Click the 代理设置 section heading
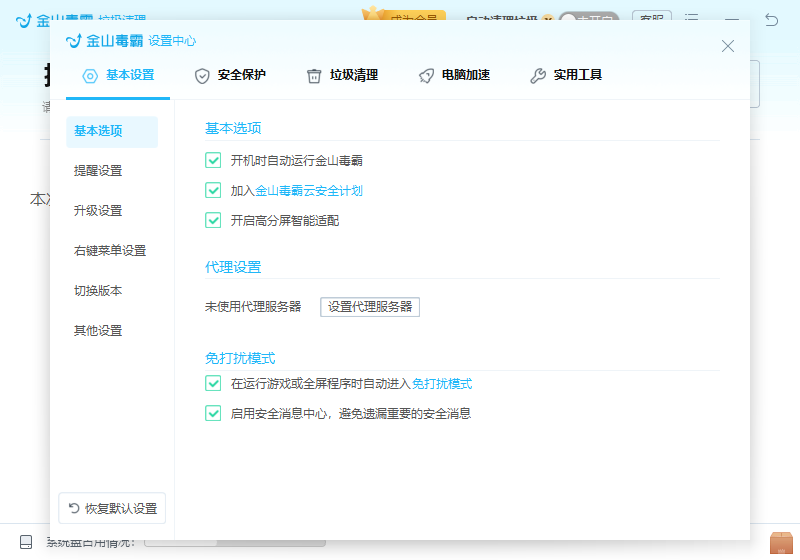 (233, 267)
